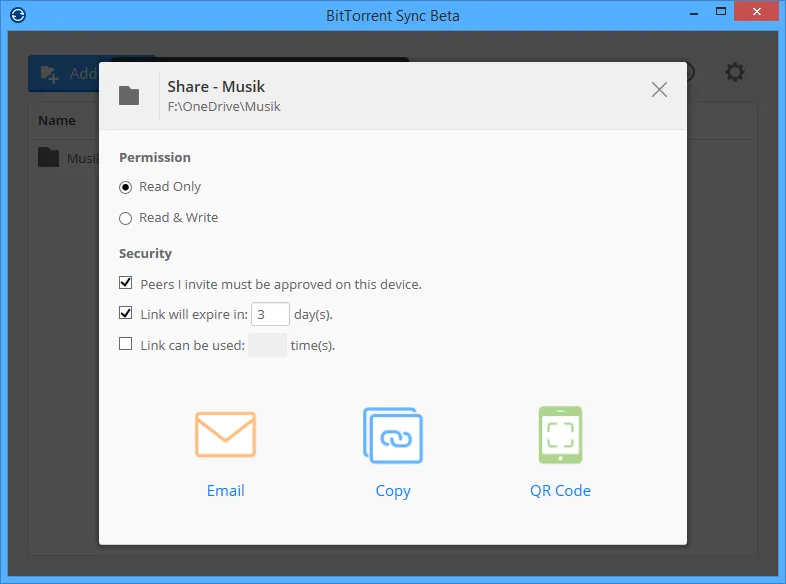
Task: Minimize the BitTorrent Sync window
Action: pyautogui.click(x=694, y=14)
